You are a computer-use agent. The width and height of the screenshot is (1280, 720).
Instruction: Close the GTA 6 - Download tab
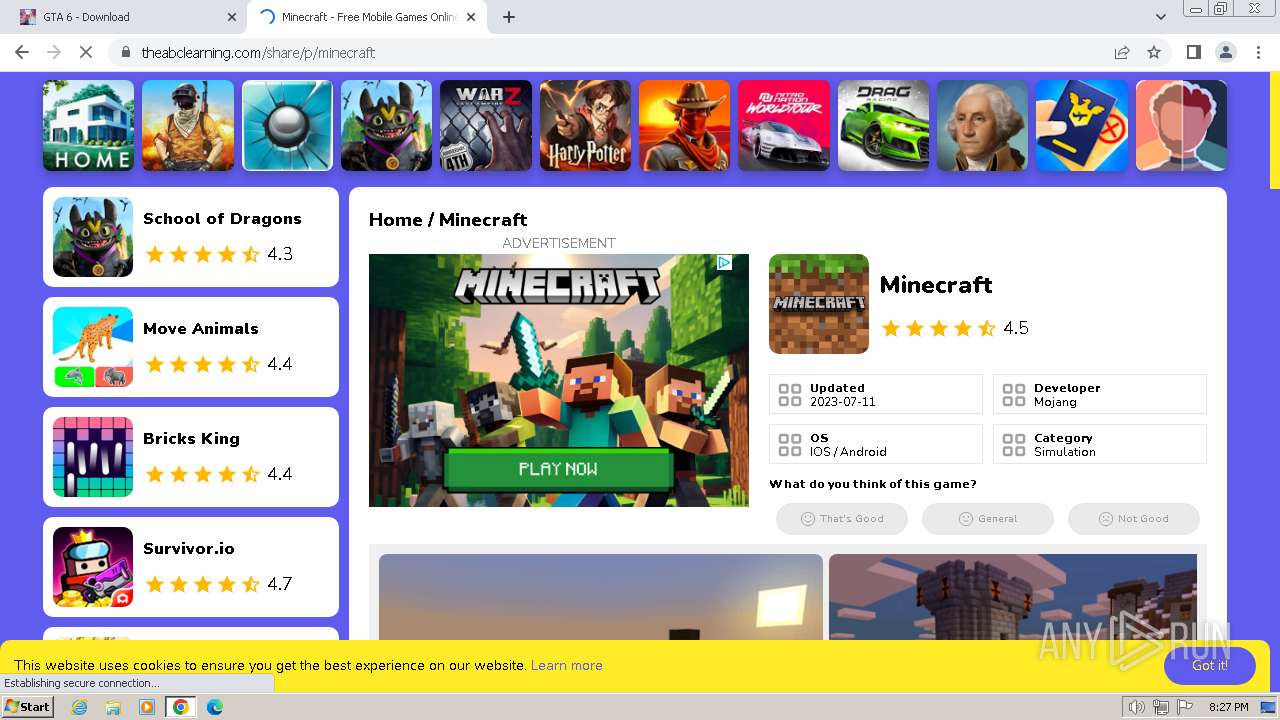point(232,17)
